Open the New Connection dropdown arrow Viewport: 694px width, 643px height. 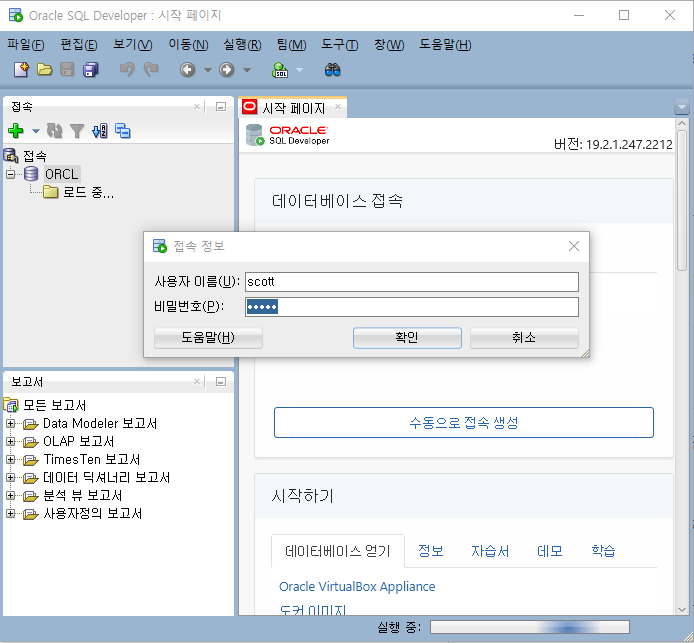tap(36, 131)
